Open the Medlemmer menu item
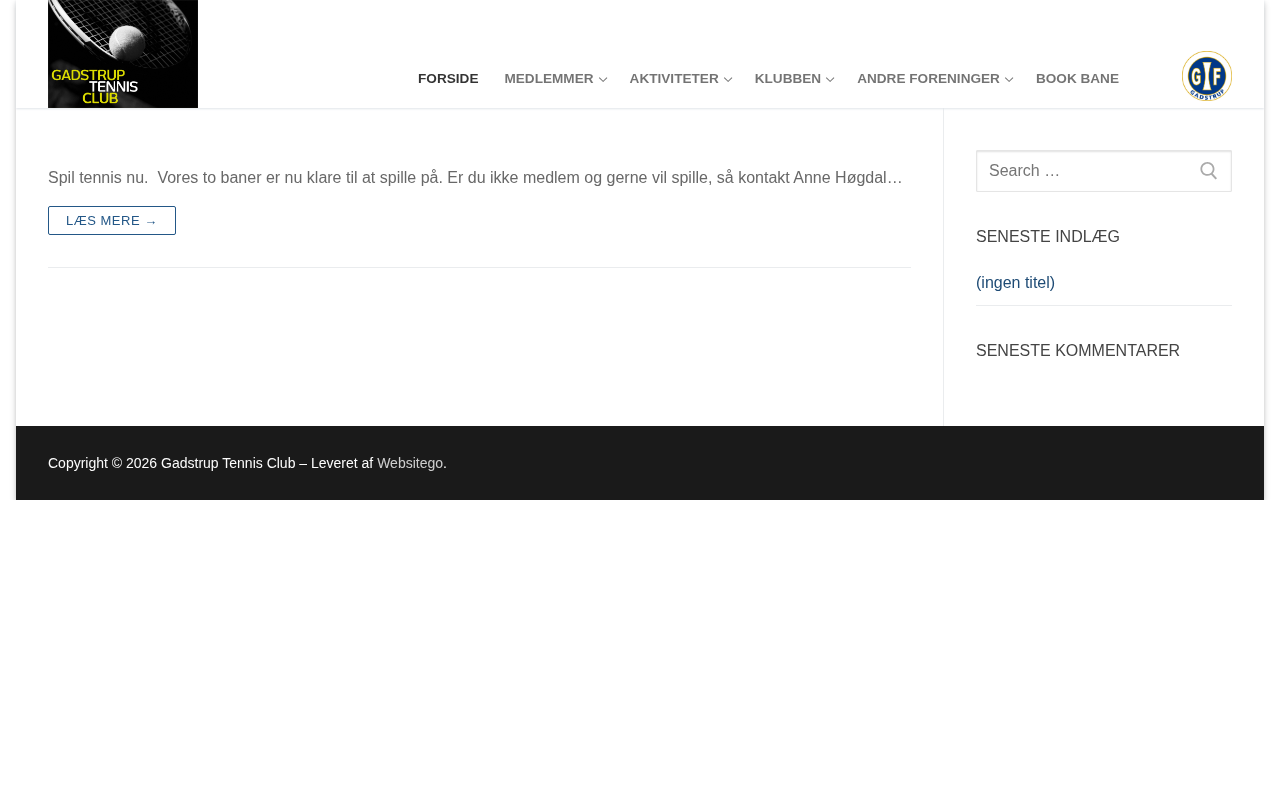The width and height of the screenshot is (1280, 800). (549, 79)
